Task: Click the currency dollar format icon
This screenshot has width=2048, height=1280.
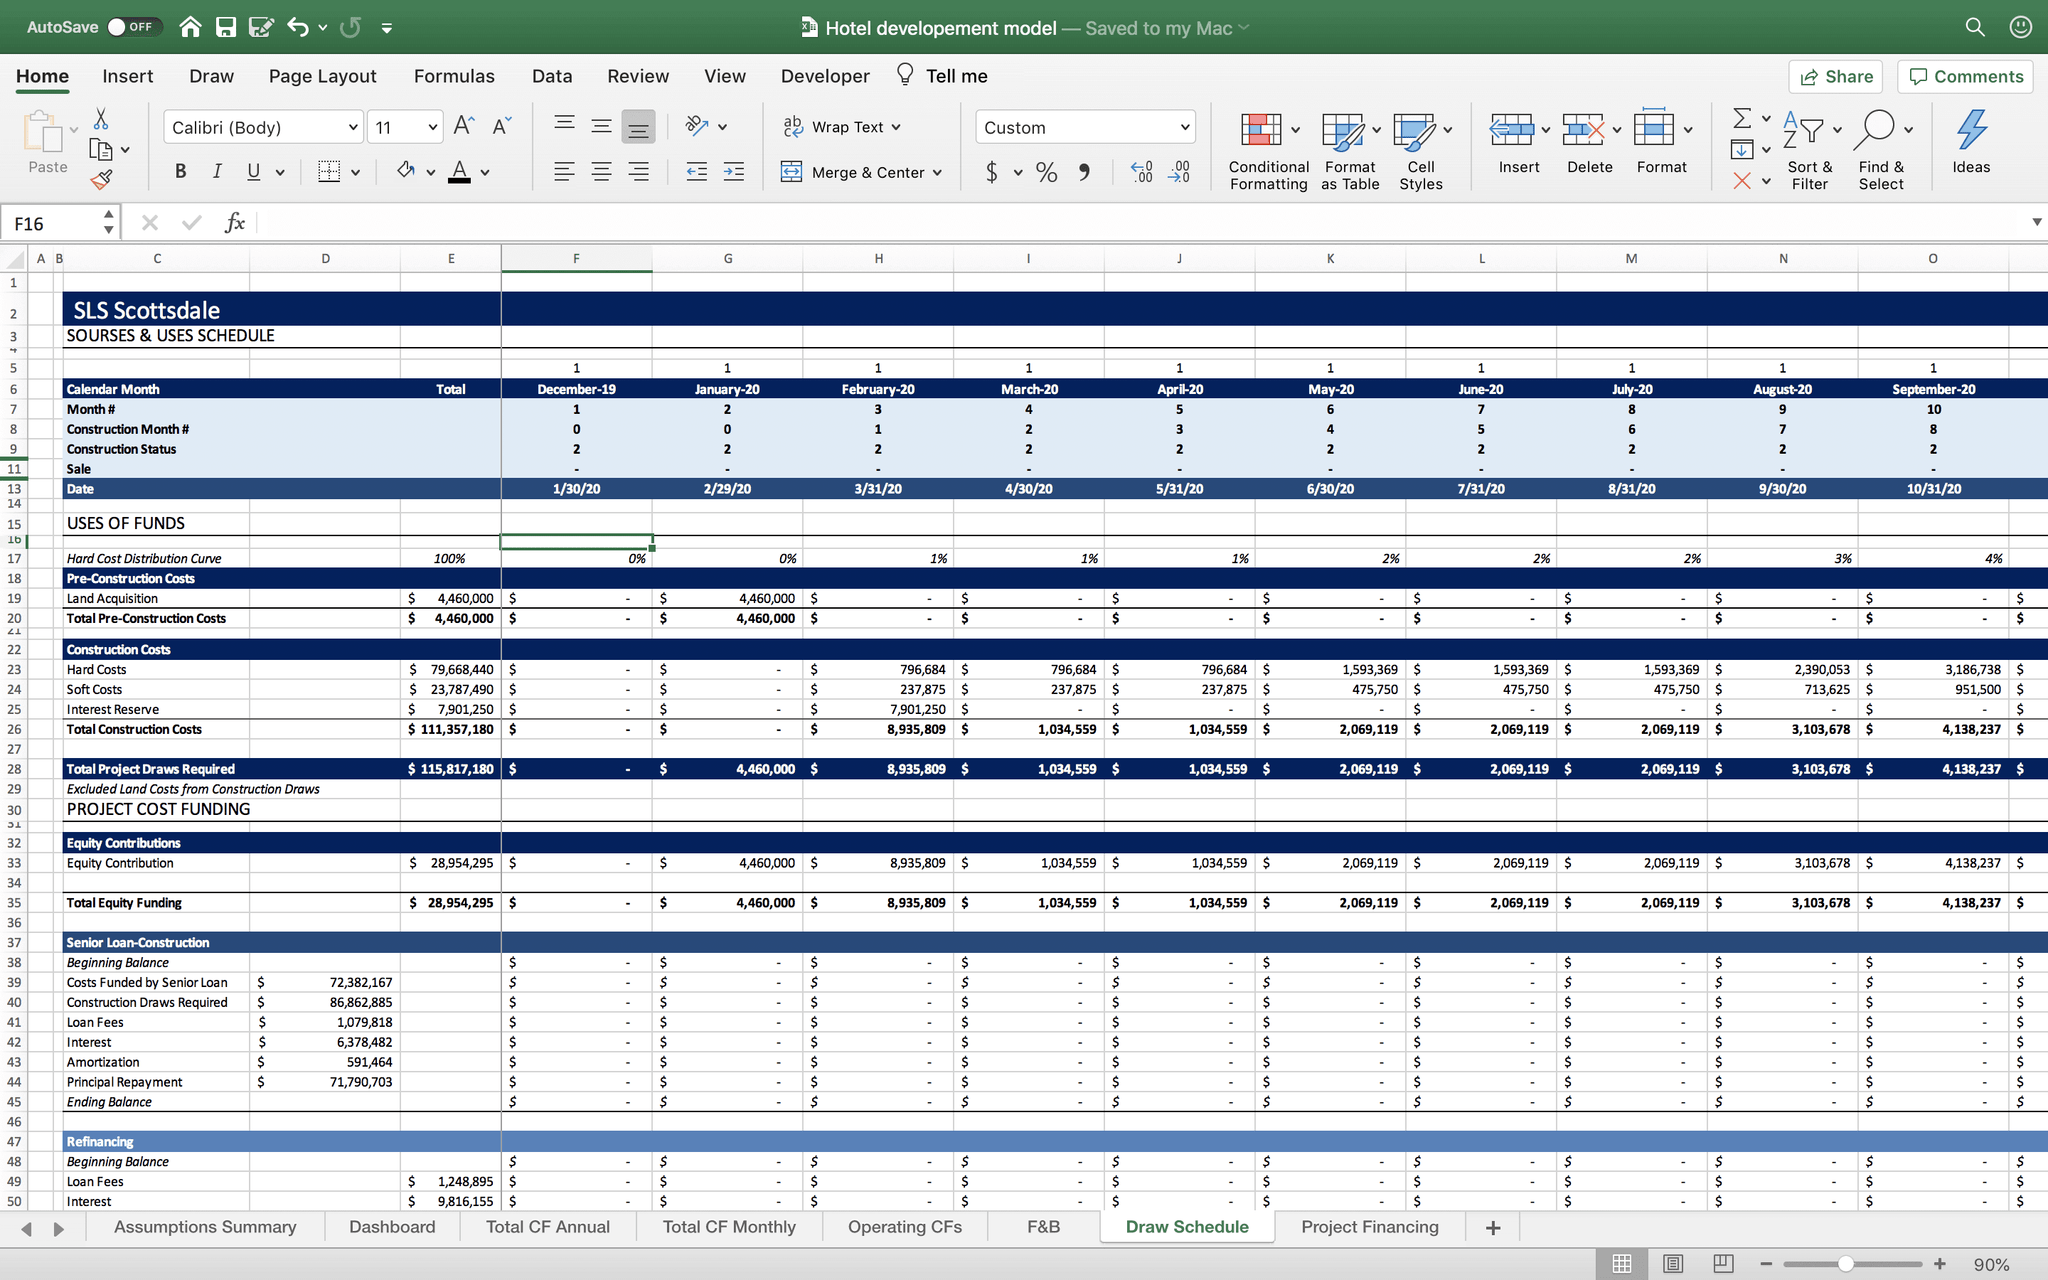Action: pyautogui.click(x=991, y=172)
